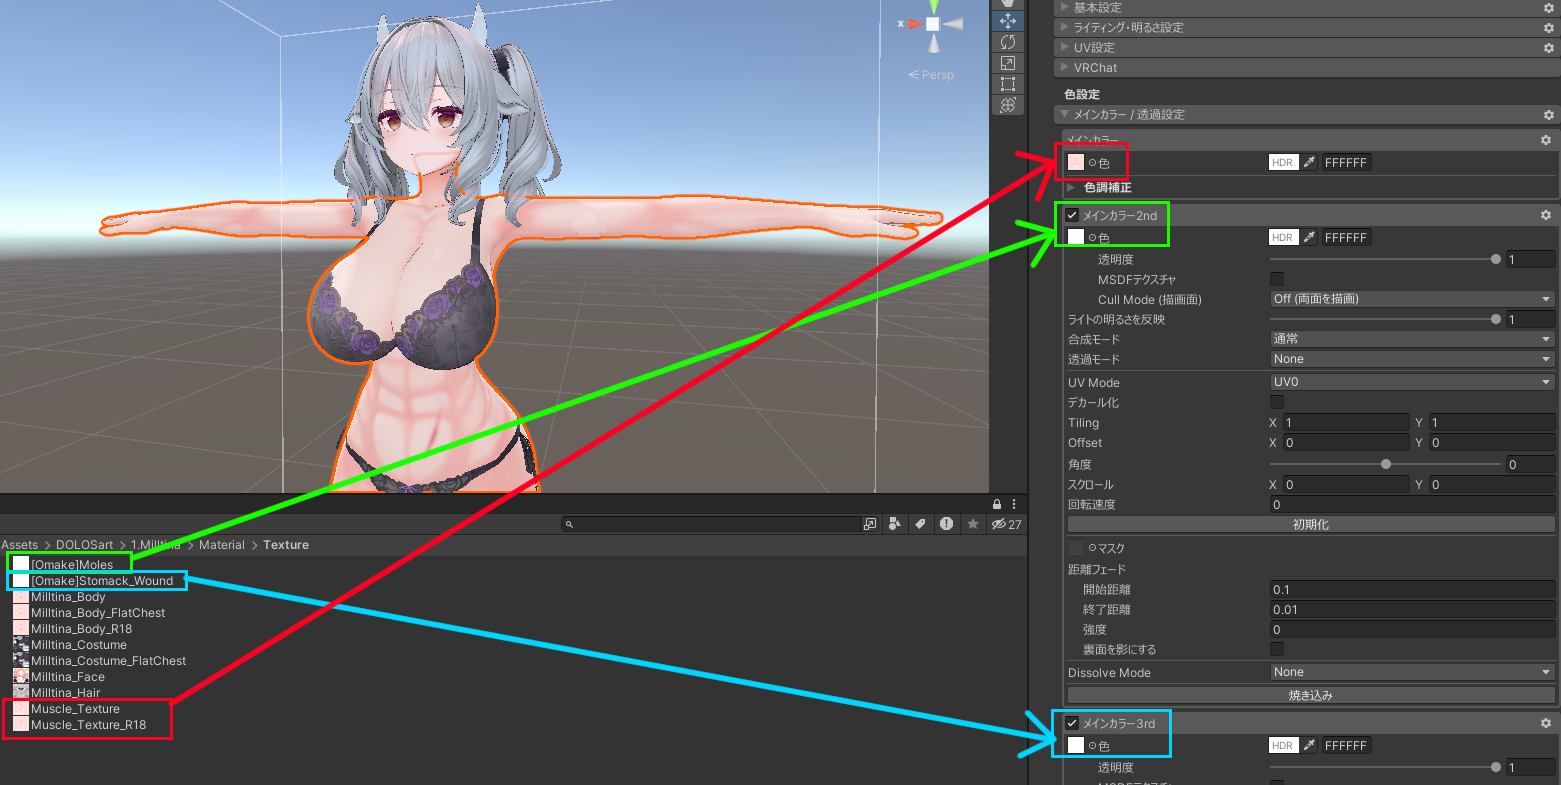Open search-by-label filter in Project panel
This screenshot has height=785, width=1561.
click(920, 524)
